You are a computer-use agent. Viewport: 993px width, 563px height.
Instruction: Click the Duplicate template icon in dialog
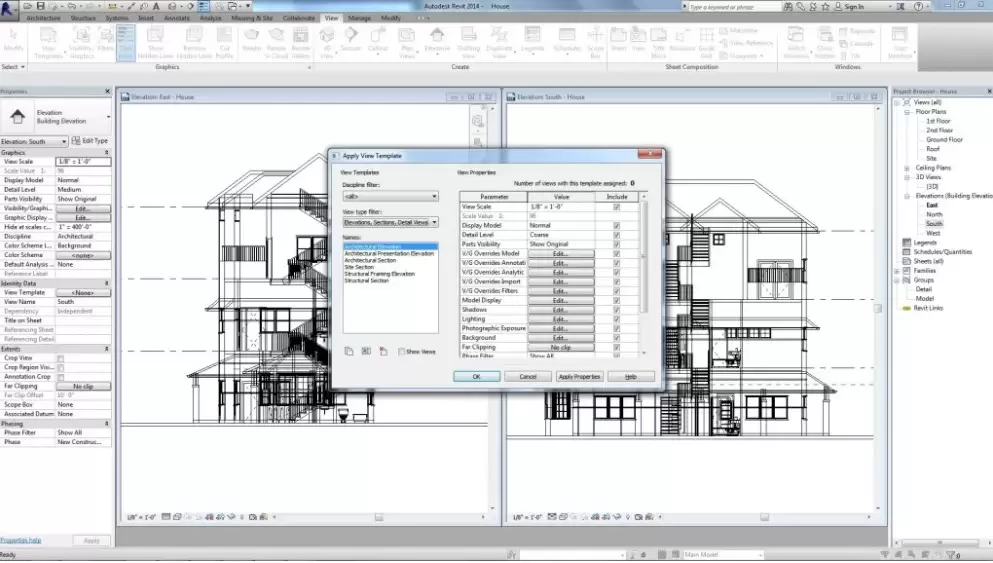point(348,351)
